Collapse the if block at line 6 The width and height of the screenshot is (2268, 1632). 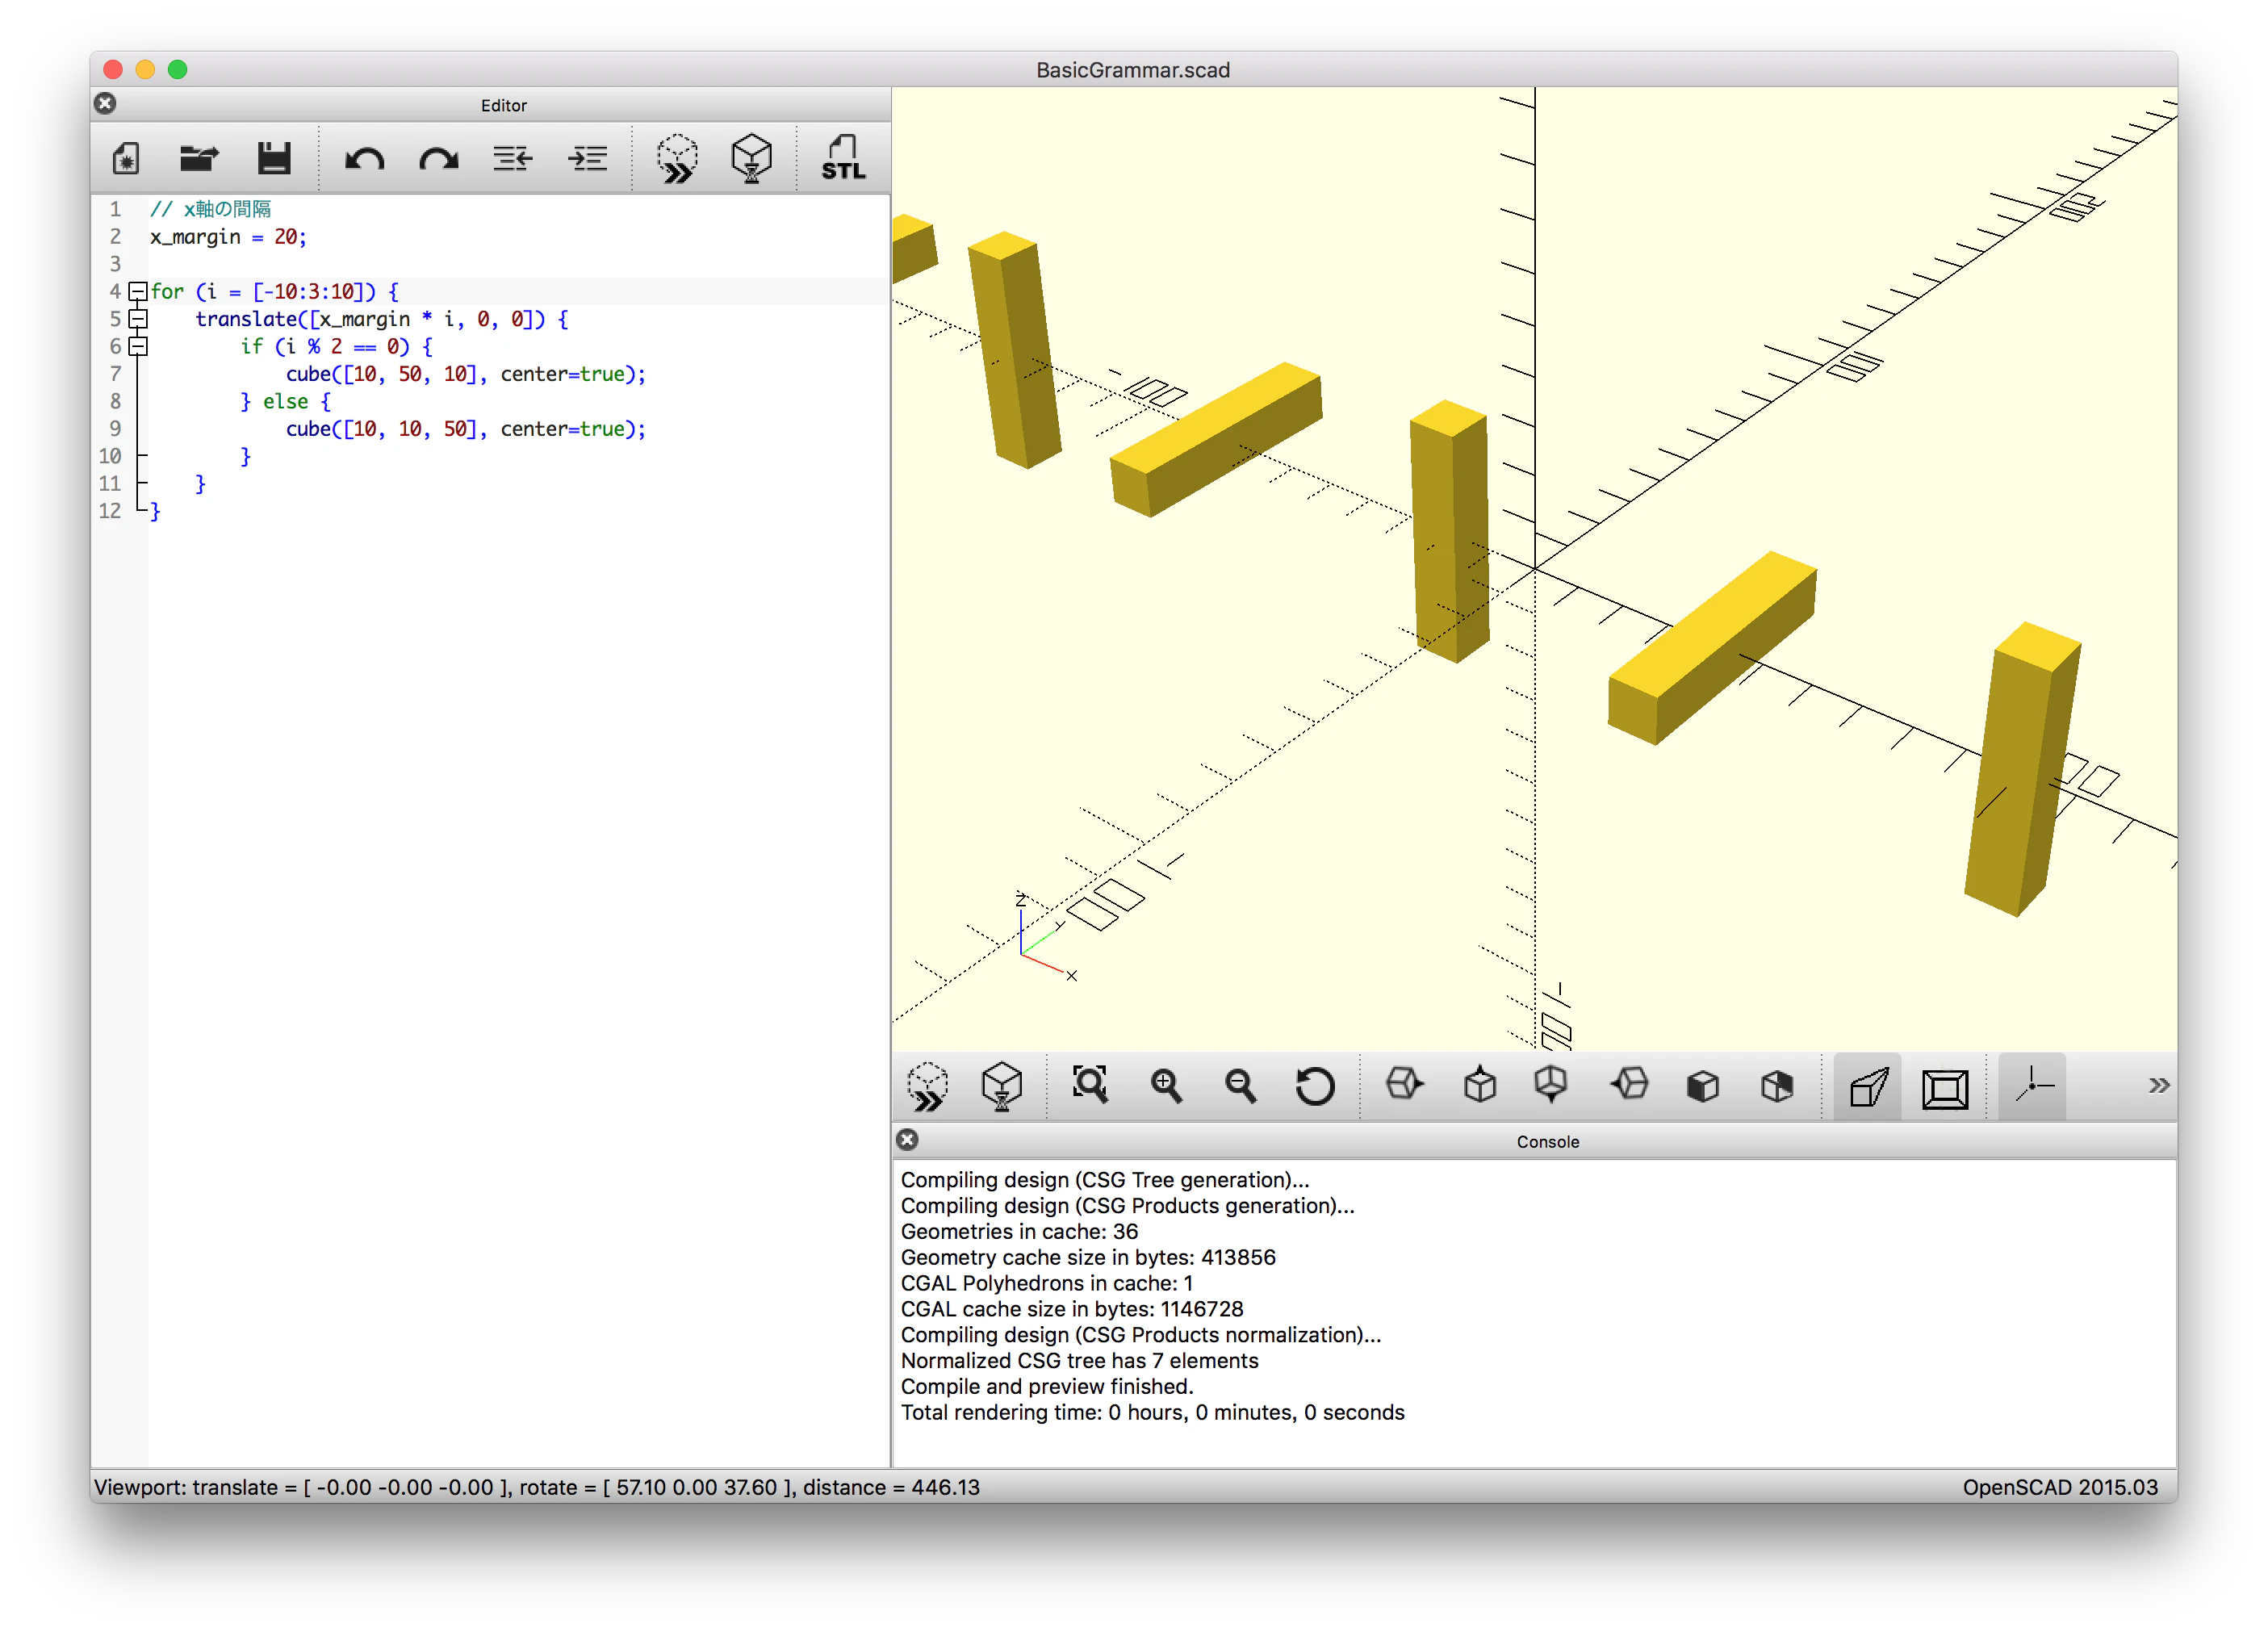(138, 346)
